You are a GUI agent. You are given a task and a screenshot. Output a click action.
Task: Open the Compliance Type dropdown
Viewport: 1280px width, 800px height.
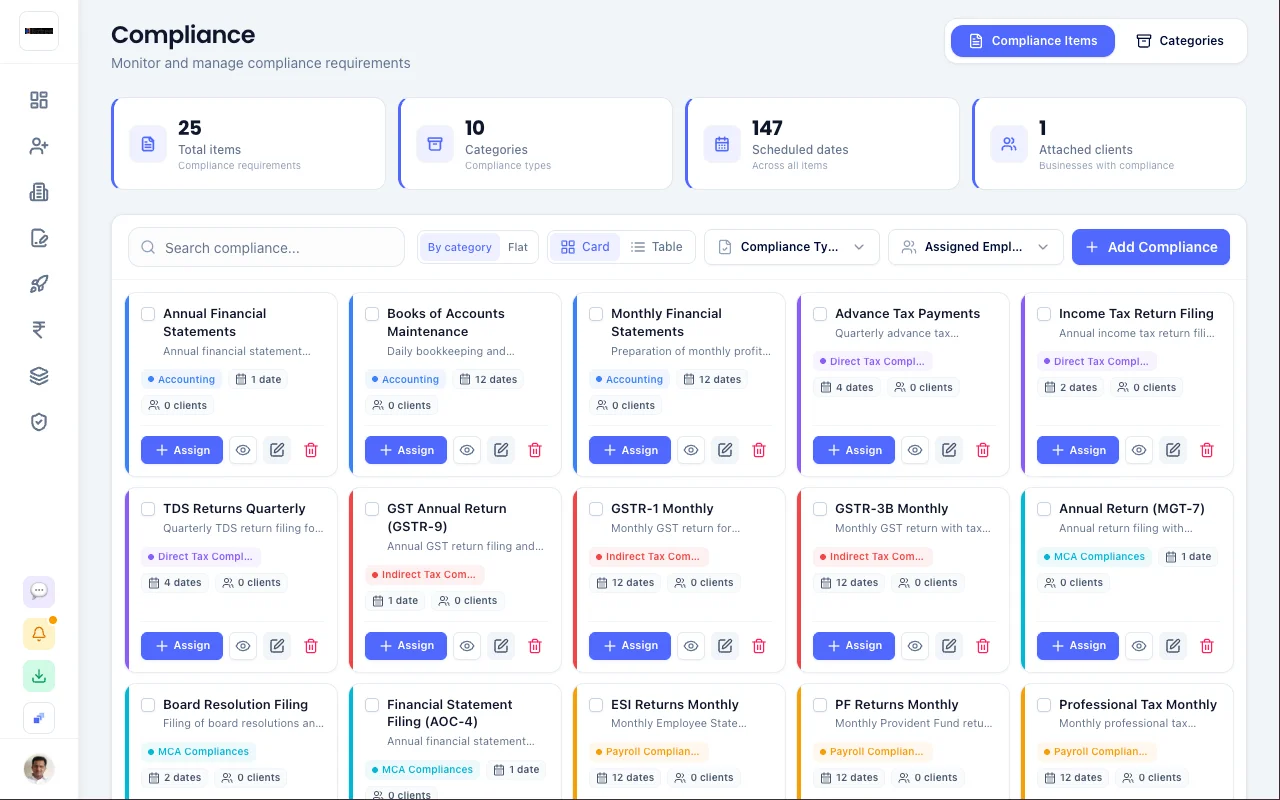(792, 247)
